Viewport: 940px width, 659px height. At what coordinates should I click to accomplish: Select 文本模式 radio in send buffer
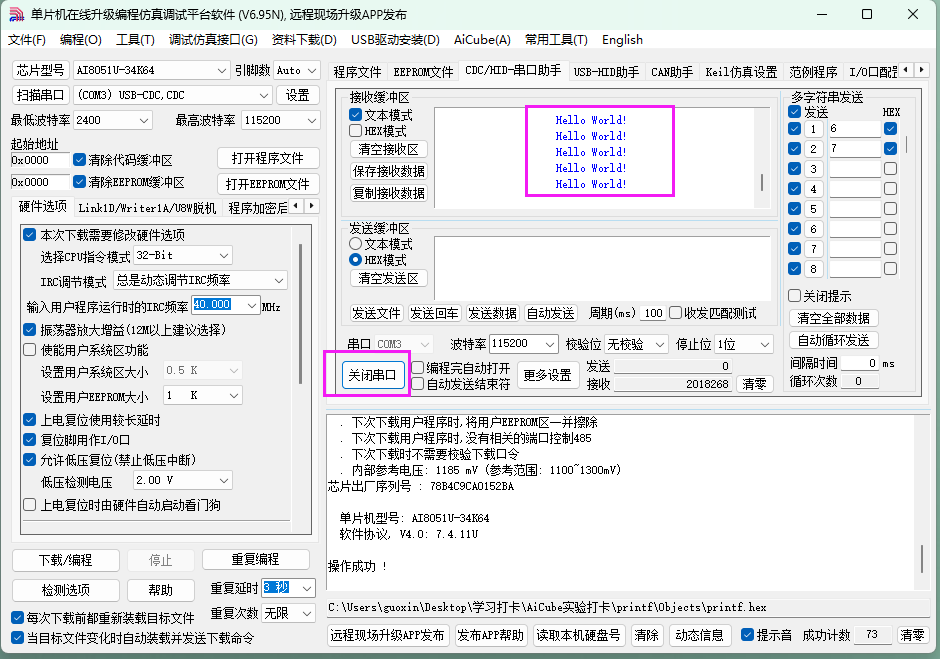[355, 244]
